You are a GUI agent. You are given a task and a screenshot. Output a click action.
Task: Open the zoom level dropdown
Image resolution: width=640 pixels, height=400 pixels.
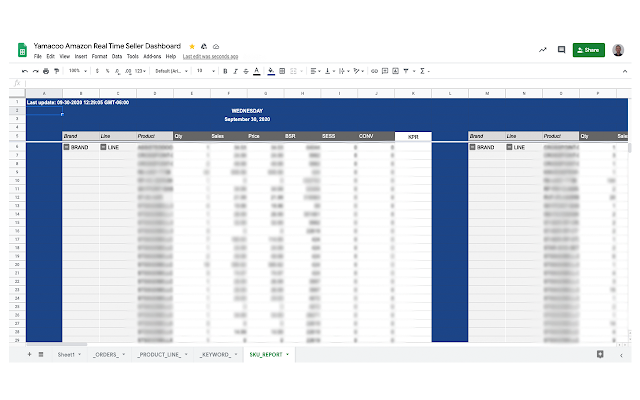pyautogui.click(x=78, y=71)
